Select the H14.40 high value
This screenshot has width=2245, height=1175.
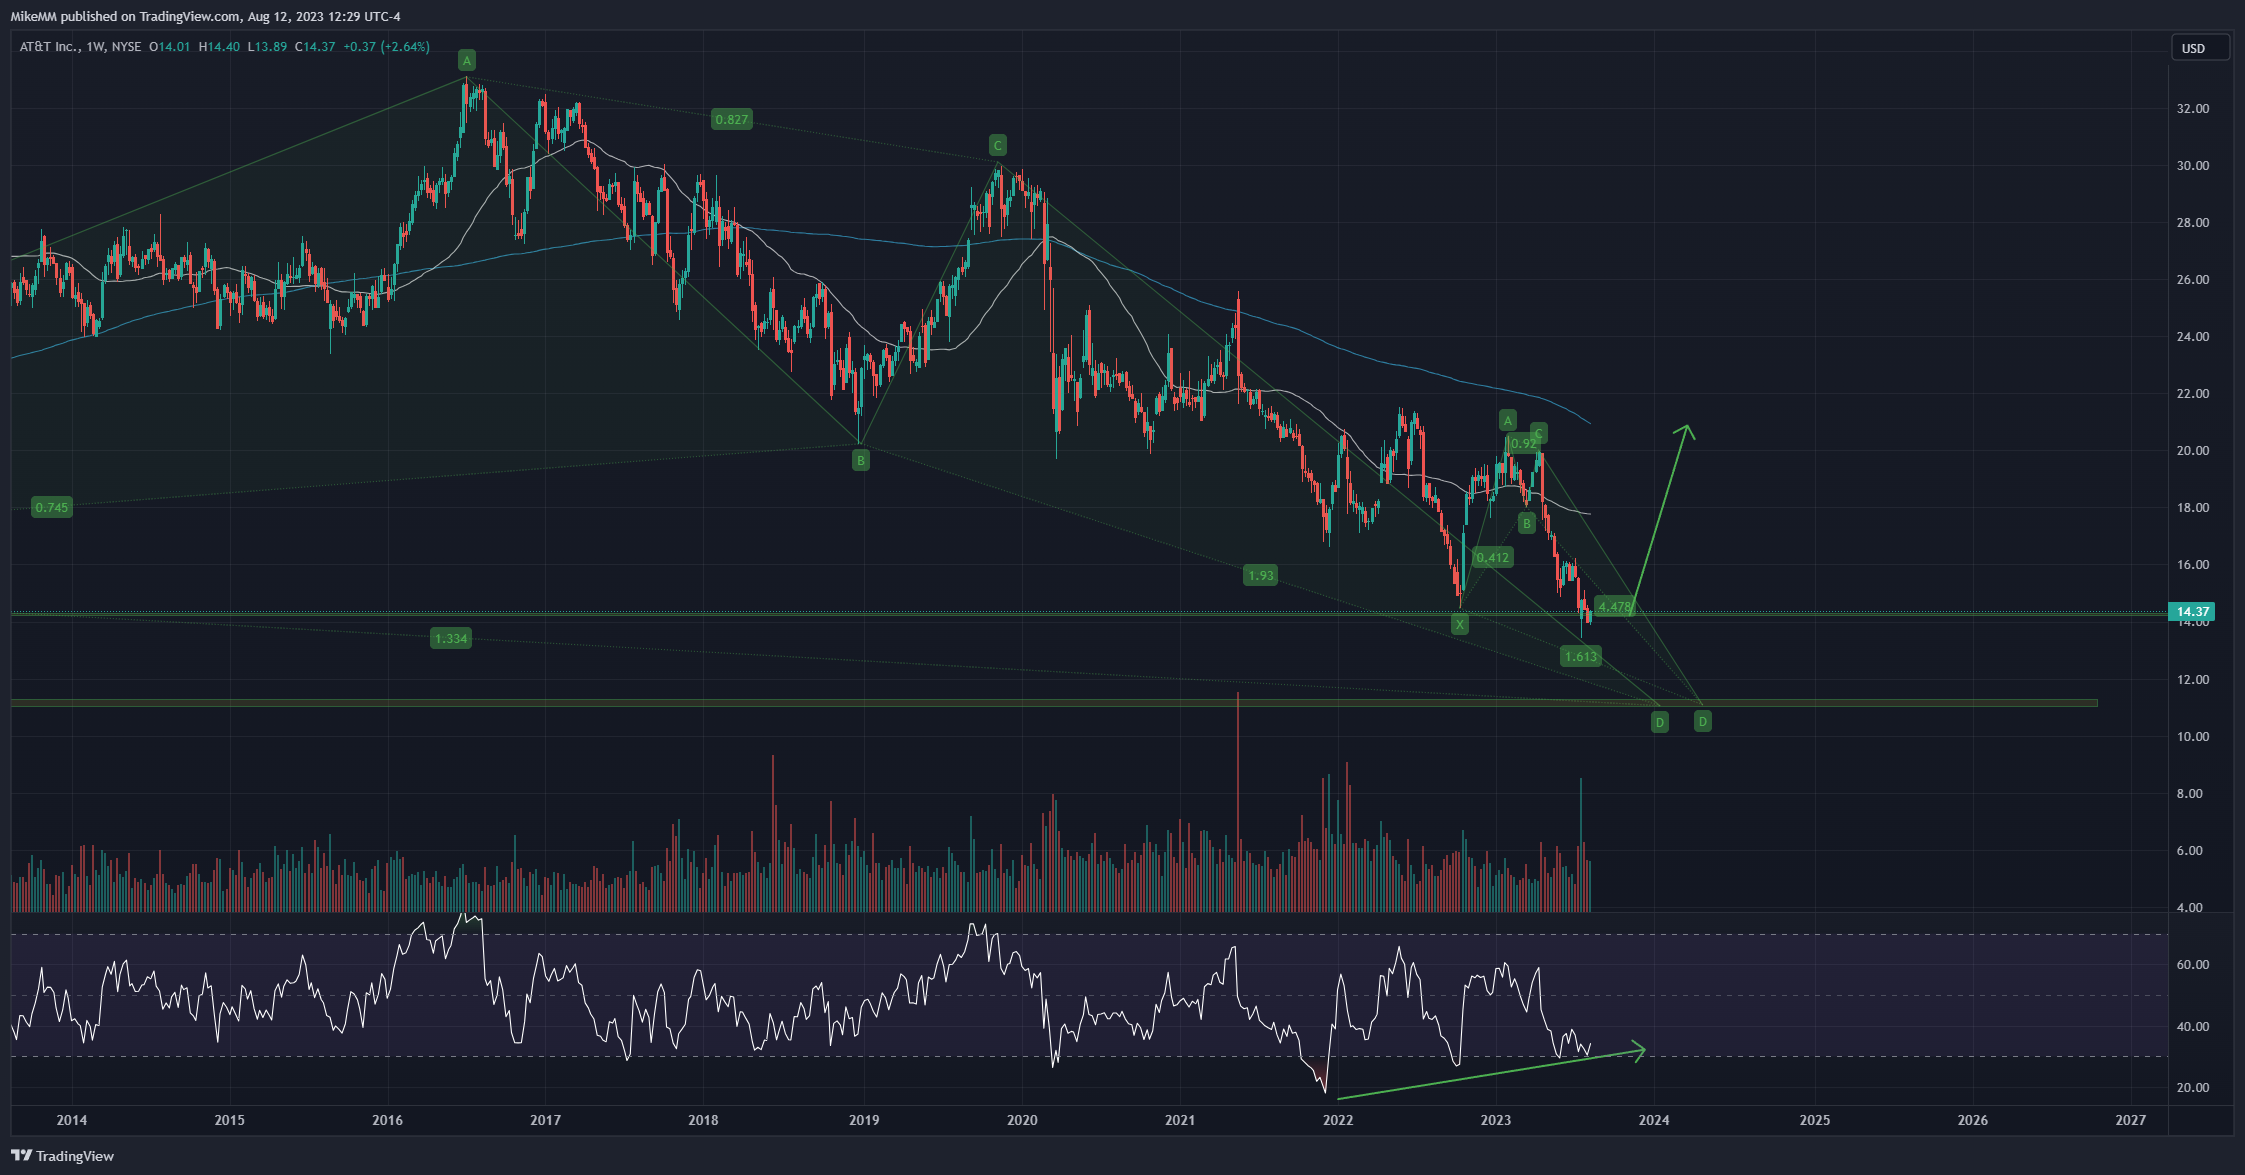click(x=220, y=47)
